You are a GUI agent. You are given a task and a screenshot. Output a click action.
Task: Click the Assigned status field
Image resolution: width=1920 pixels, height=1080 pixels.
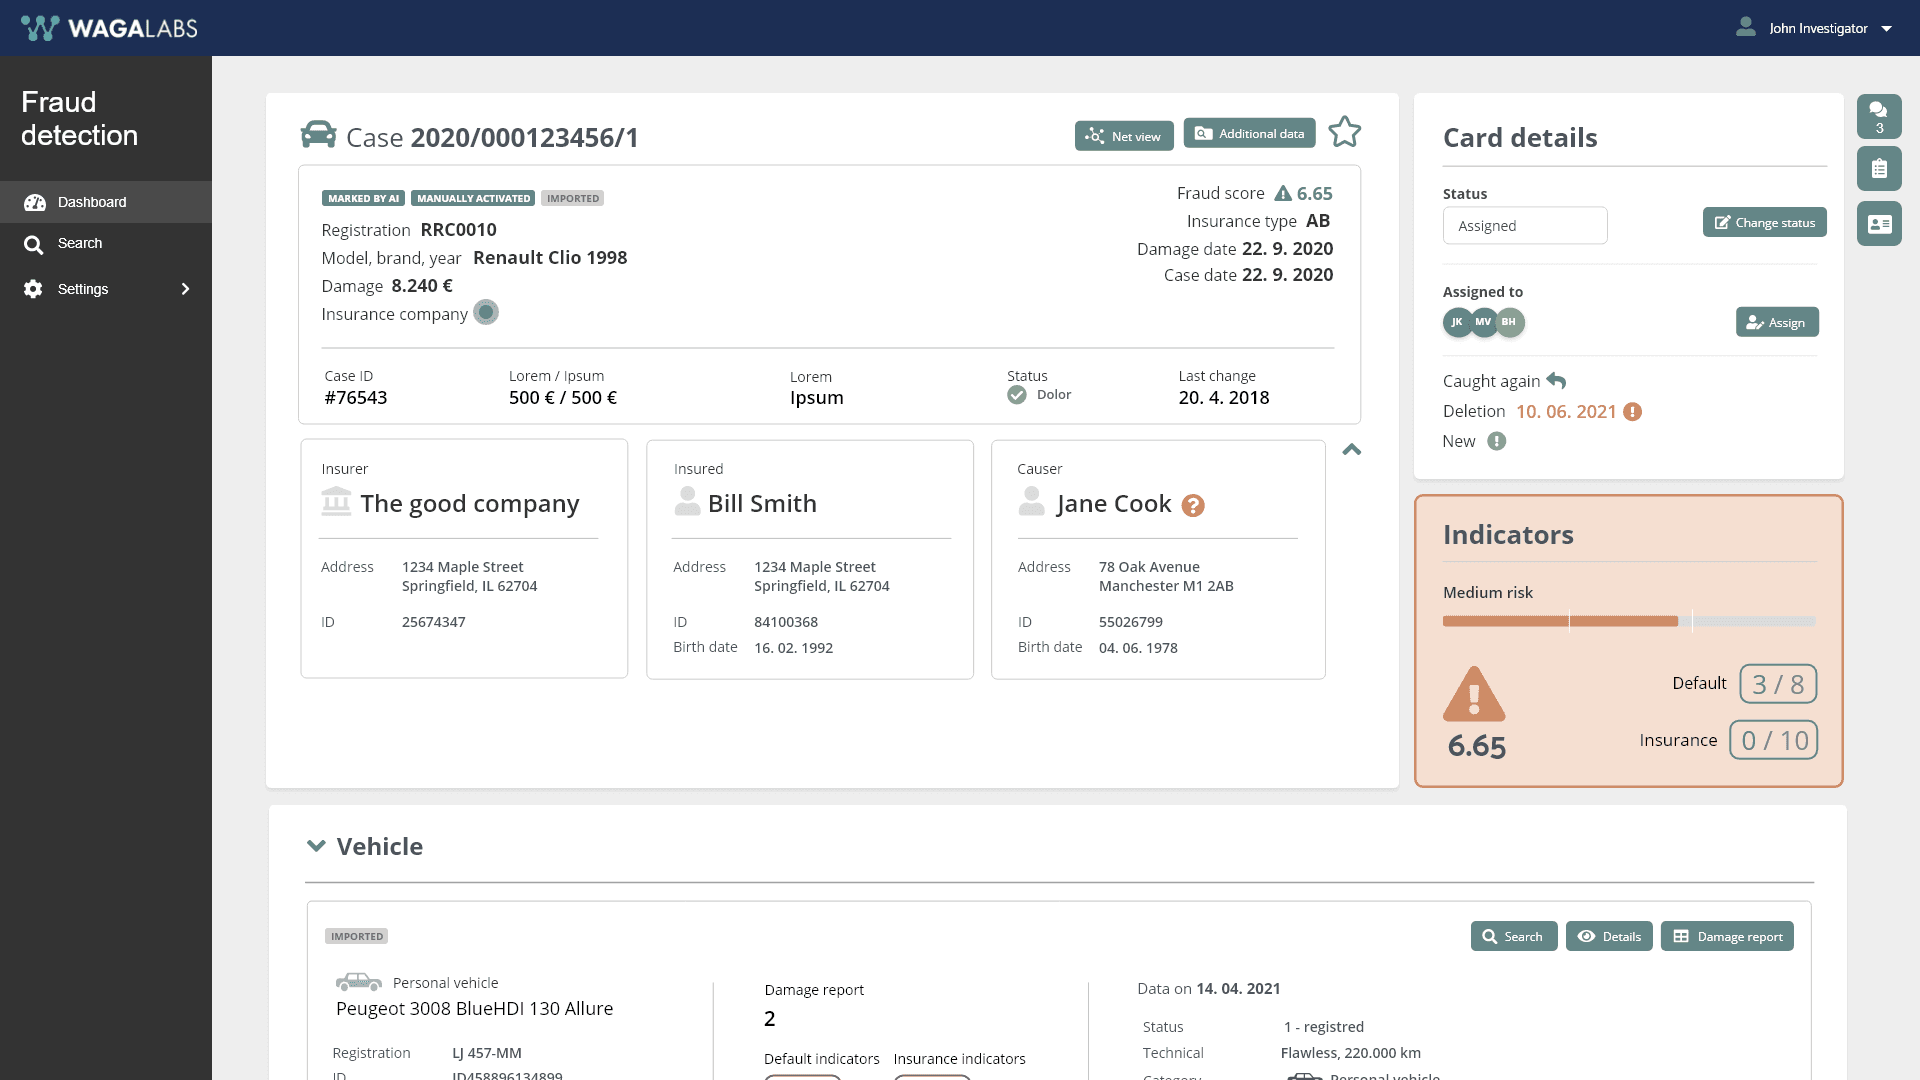pyautogui.click(x=1524, y=226)
